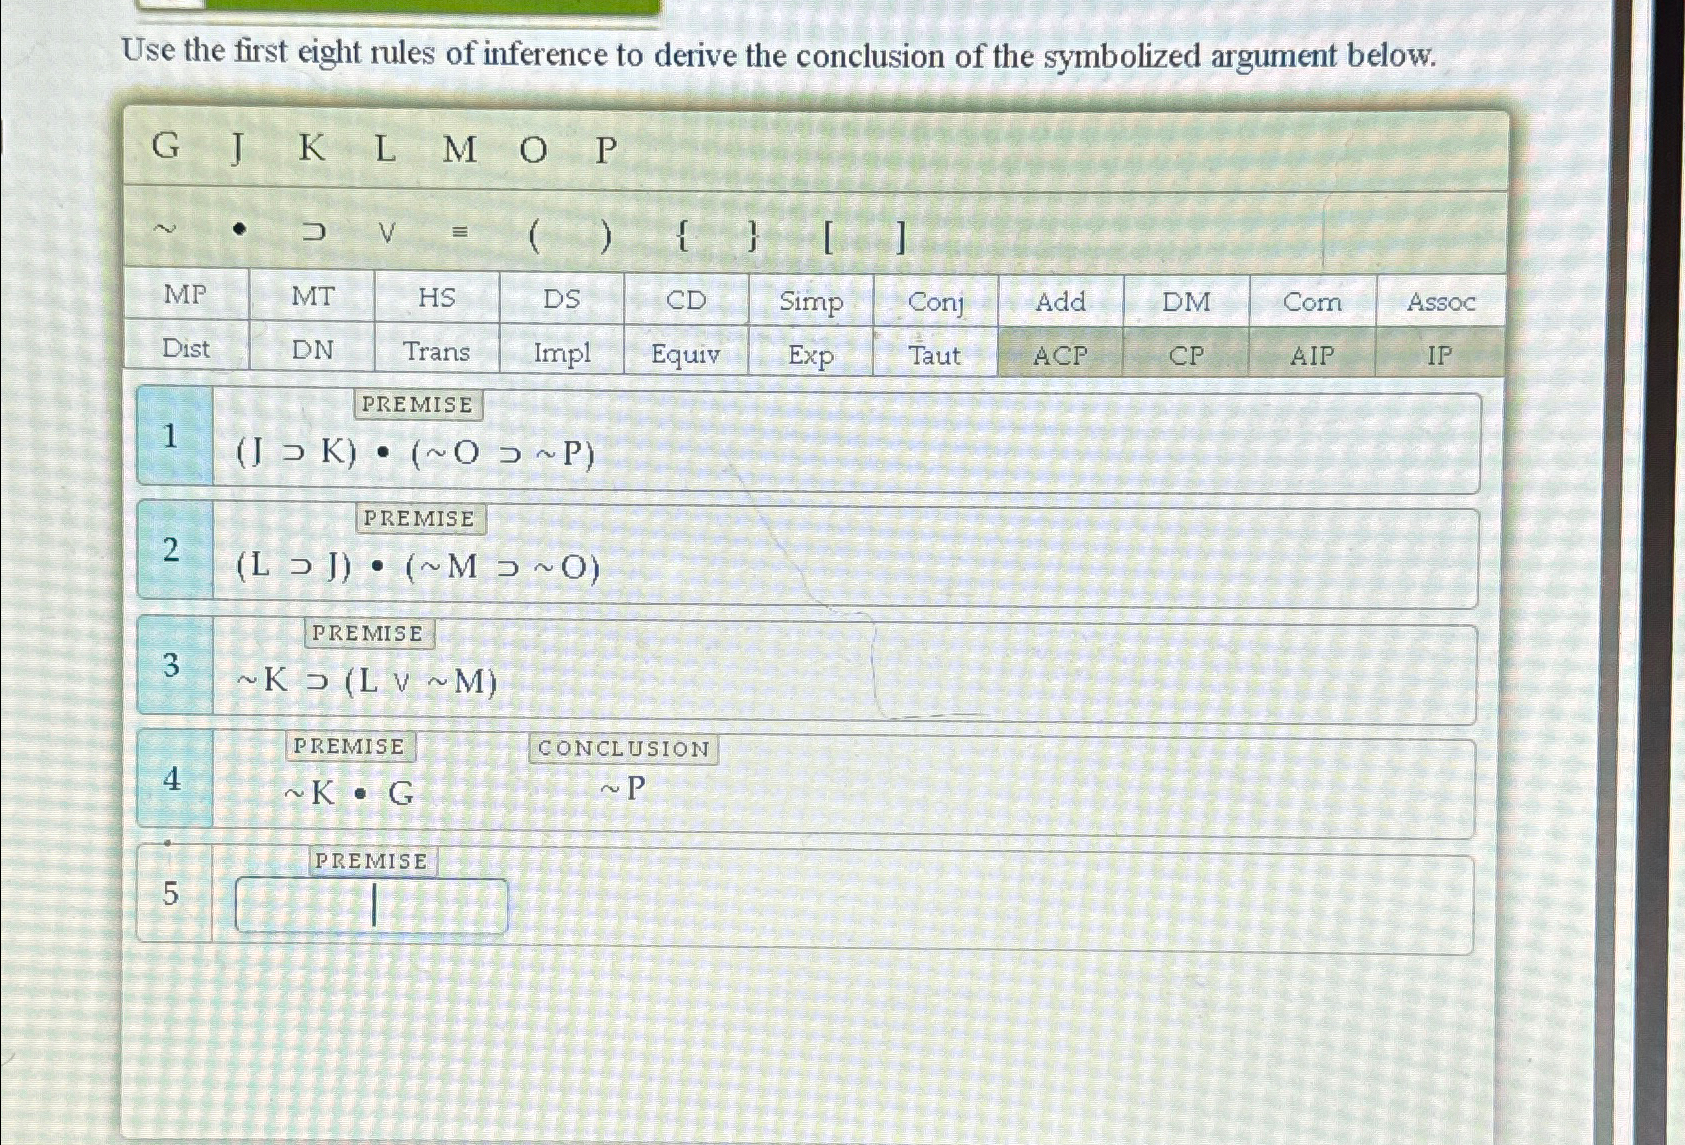The width and height of the screenshot is (1685, 1145).
Task: Choose the Exp rule
Action: point(811,354)
